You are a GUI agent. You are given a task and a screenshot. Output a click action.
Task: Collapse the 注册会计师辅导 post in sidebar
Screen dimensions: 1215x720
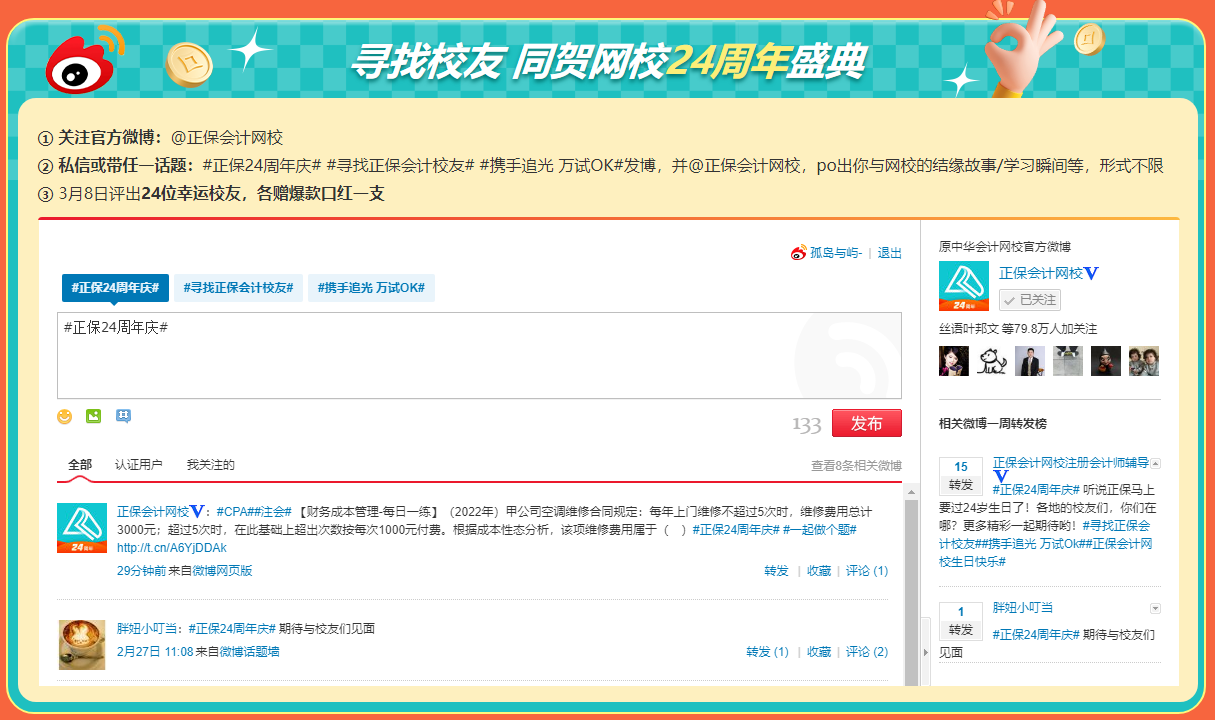tap(1155, 463)
